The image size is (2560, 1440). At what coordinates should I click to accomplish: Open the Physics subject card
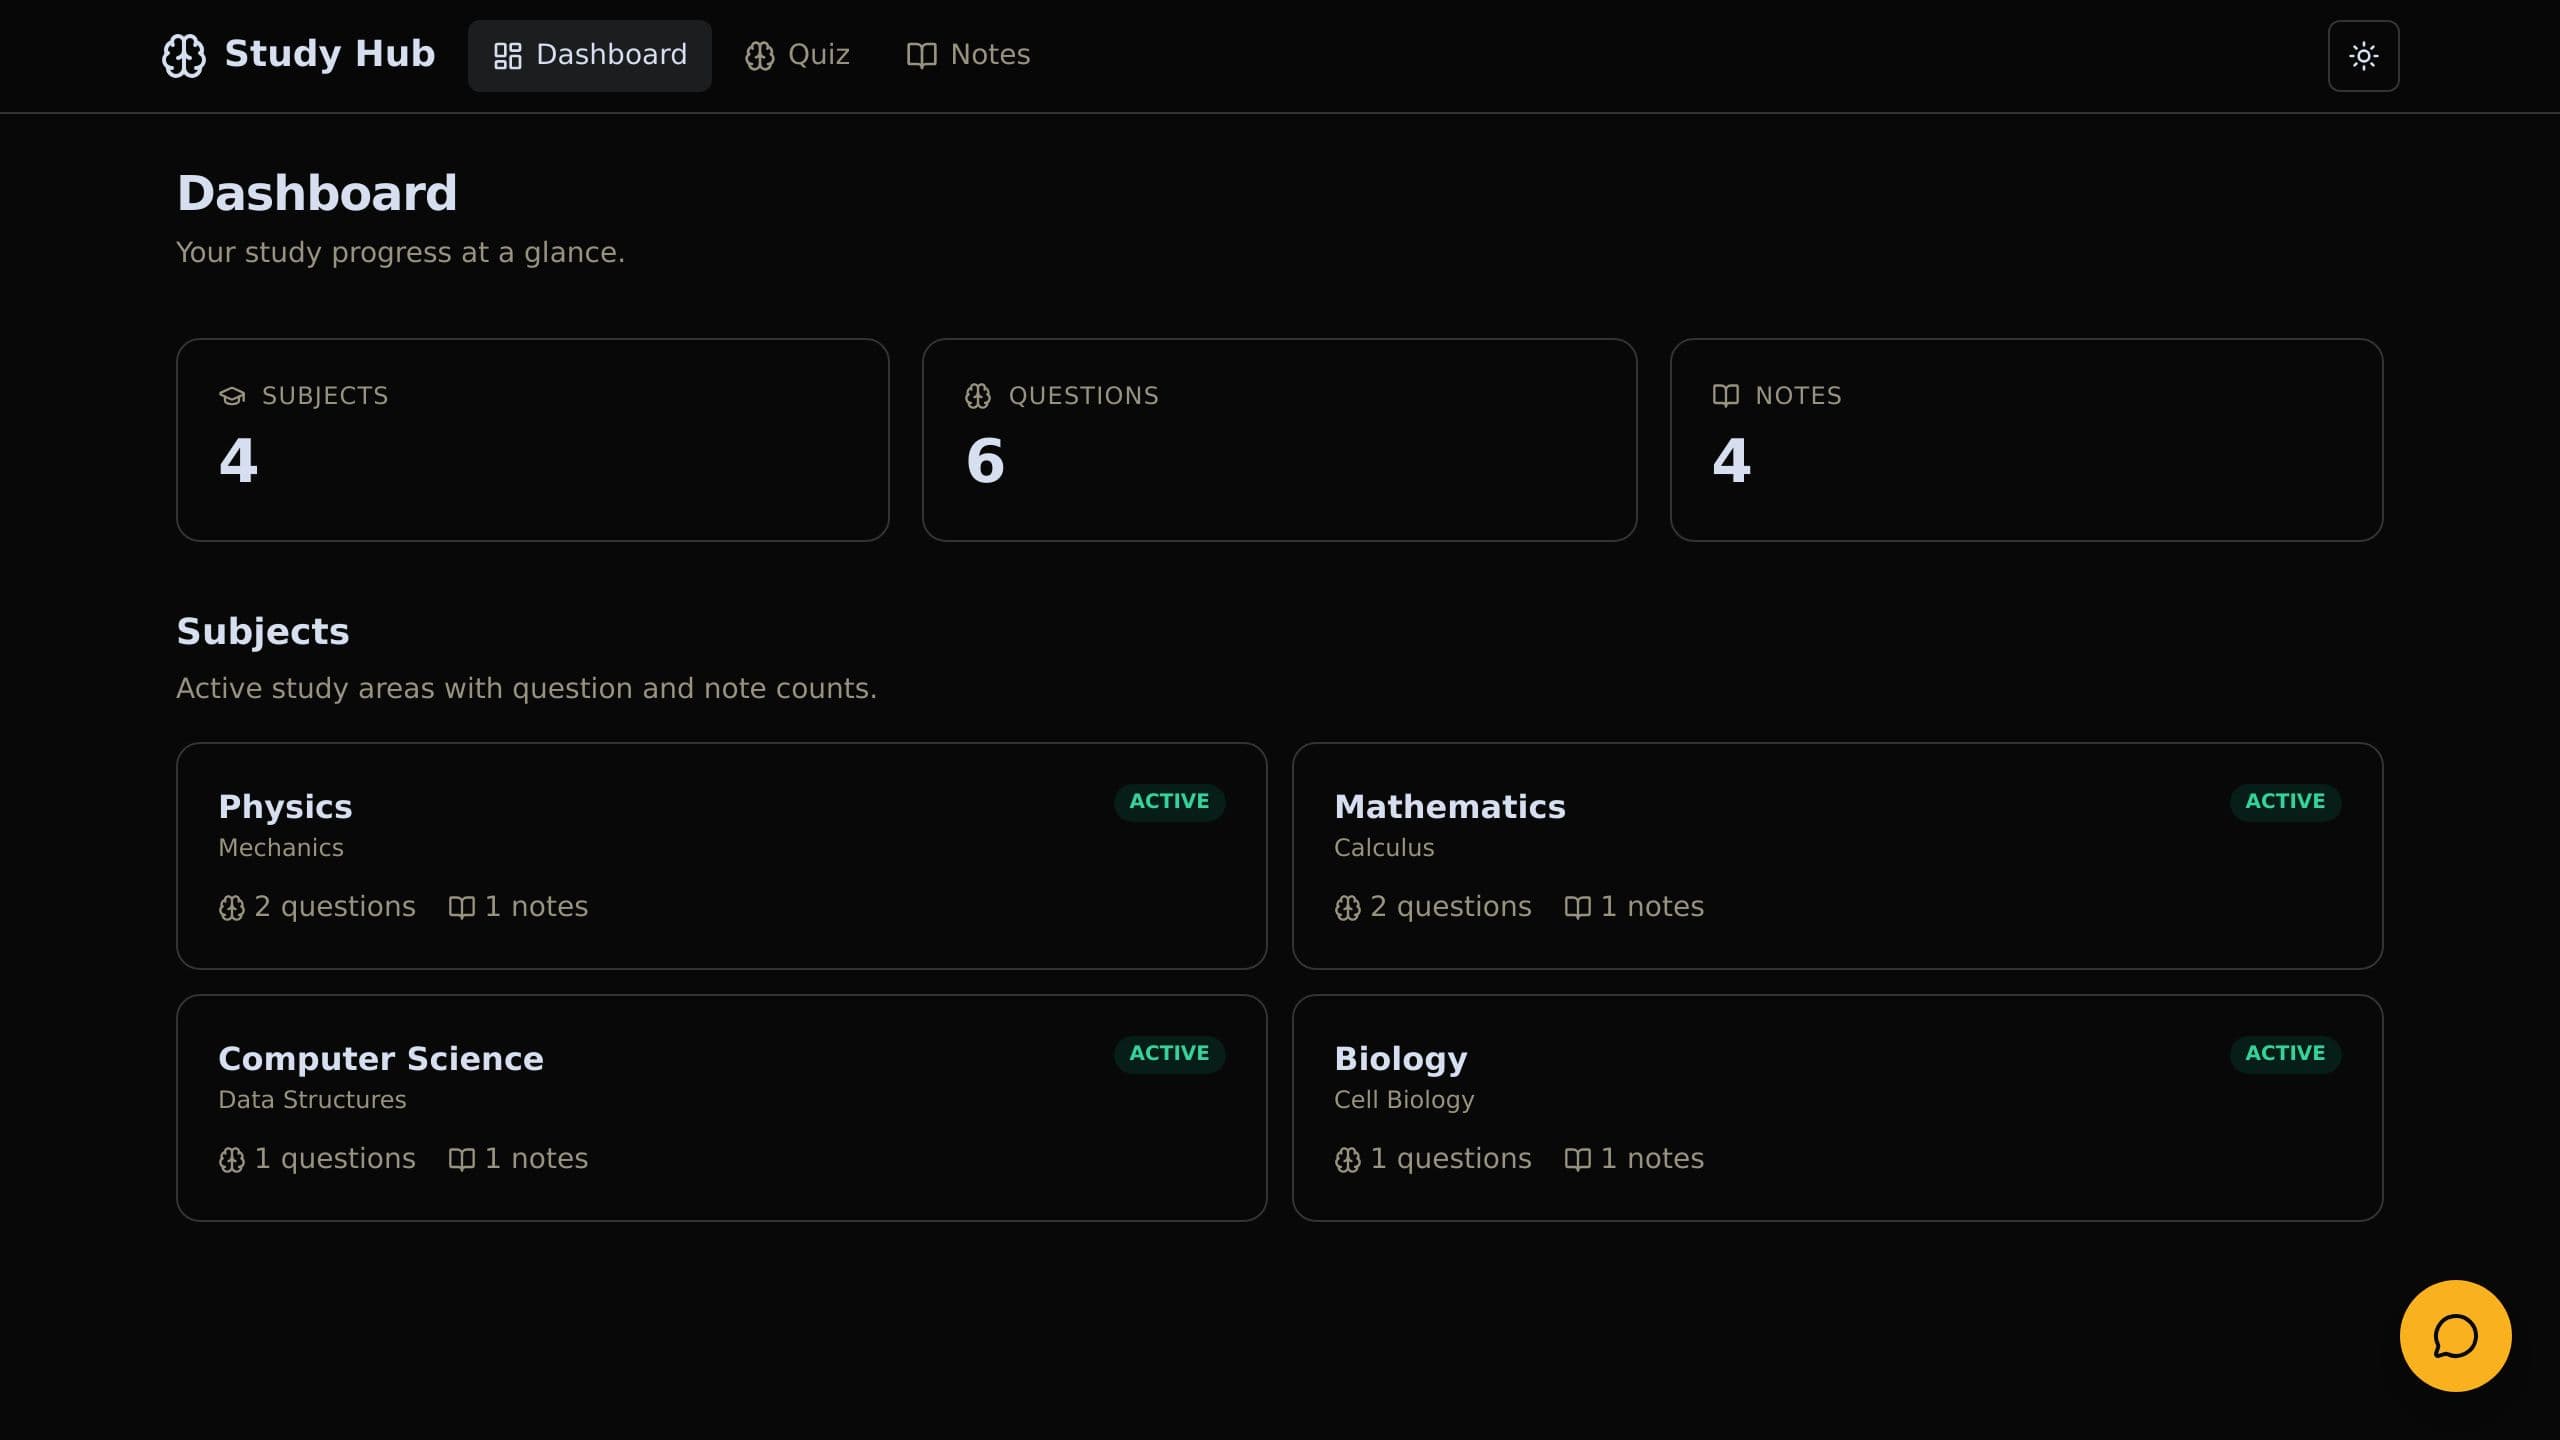(722, 856)
